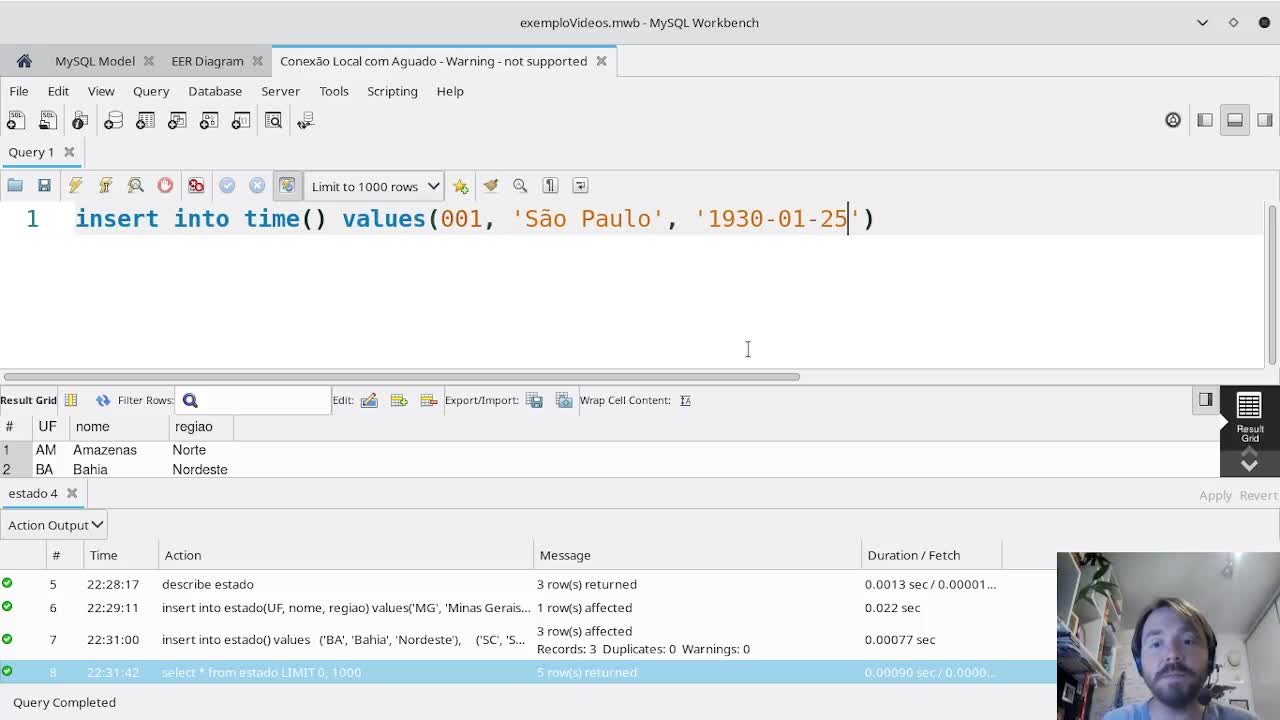Close the Query 1 tab

(x=69, y=152)
